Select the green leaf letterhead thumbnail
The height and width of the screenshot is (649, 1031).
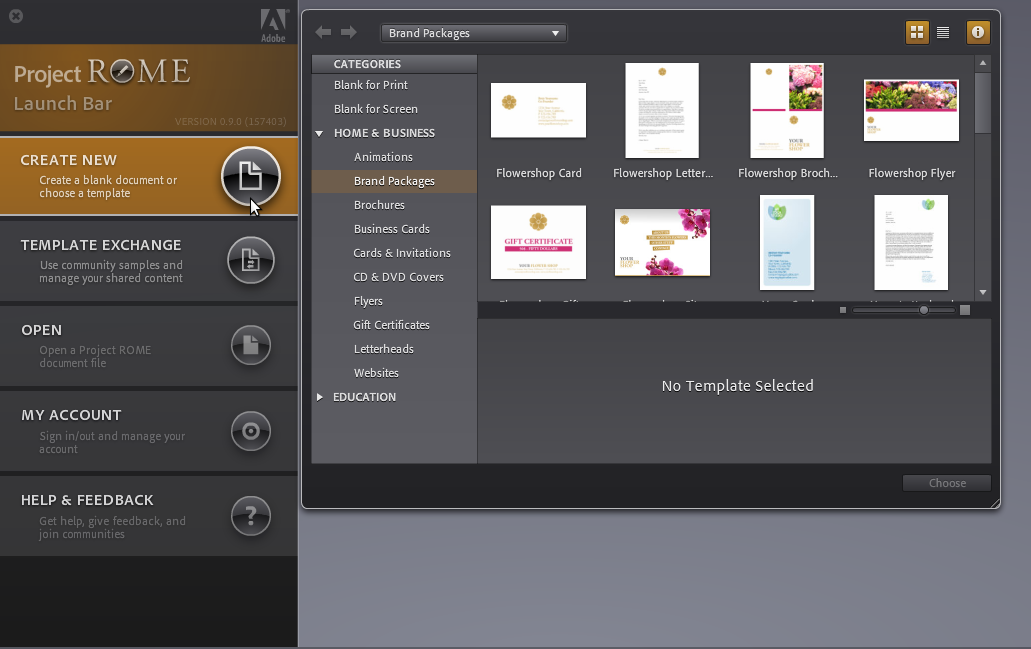(911, 242)
